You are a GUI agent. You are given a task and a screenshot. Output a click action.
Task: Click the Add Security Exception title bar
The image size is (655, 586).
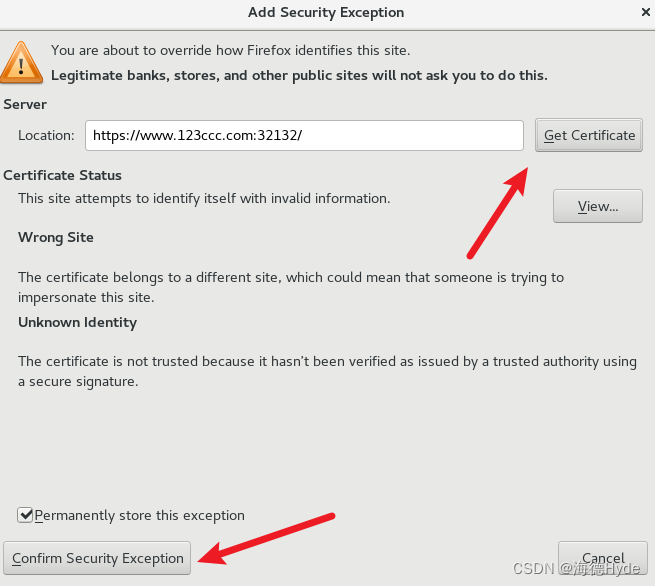pos(326,13)
